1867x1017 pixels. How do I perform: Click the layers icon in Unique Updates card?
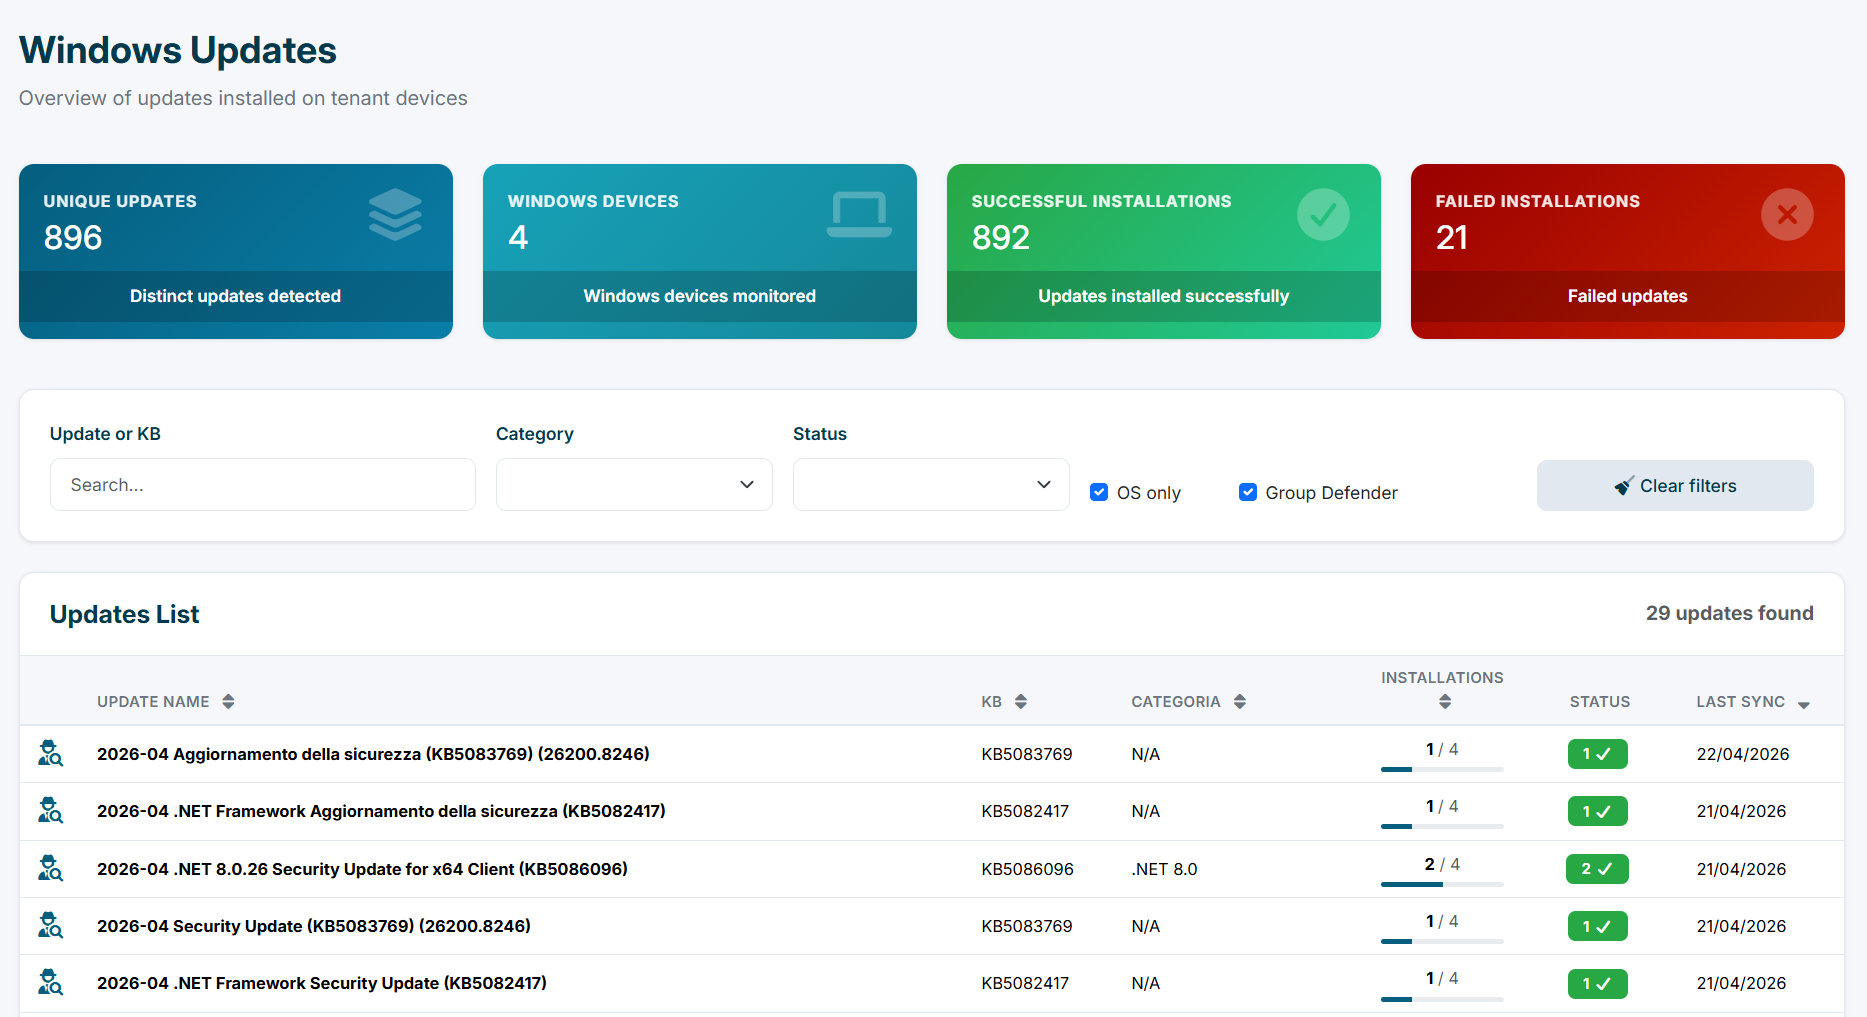(395, 214)
